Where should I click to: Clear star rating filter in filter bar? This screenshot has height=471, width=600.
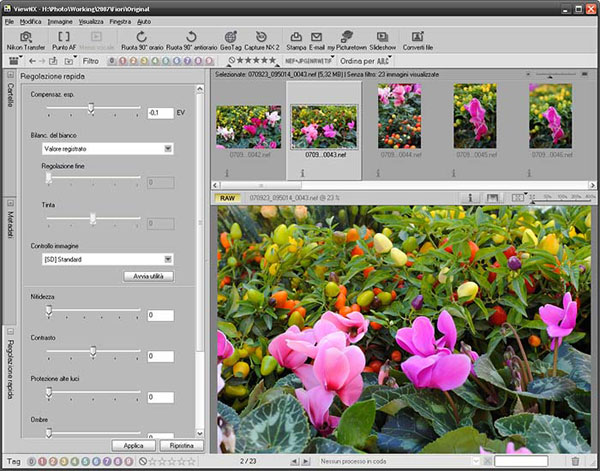click(232, 60)
